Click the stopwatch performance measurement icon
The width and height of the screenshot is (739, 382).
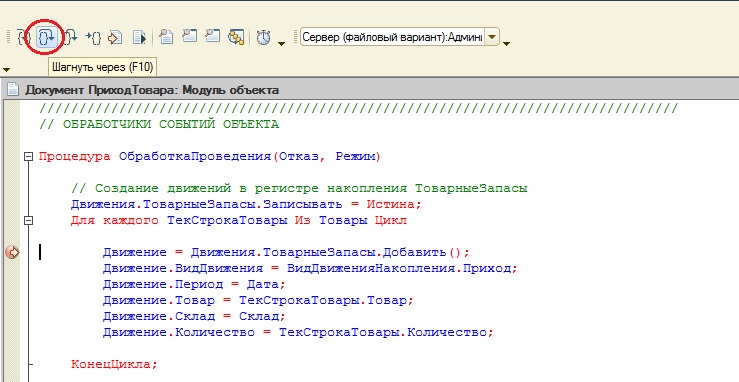tap(263, 37)
